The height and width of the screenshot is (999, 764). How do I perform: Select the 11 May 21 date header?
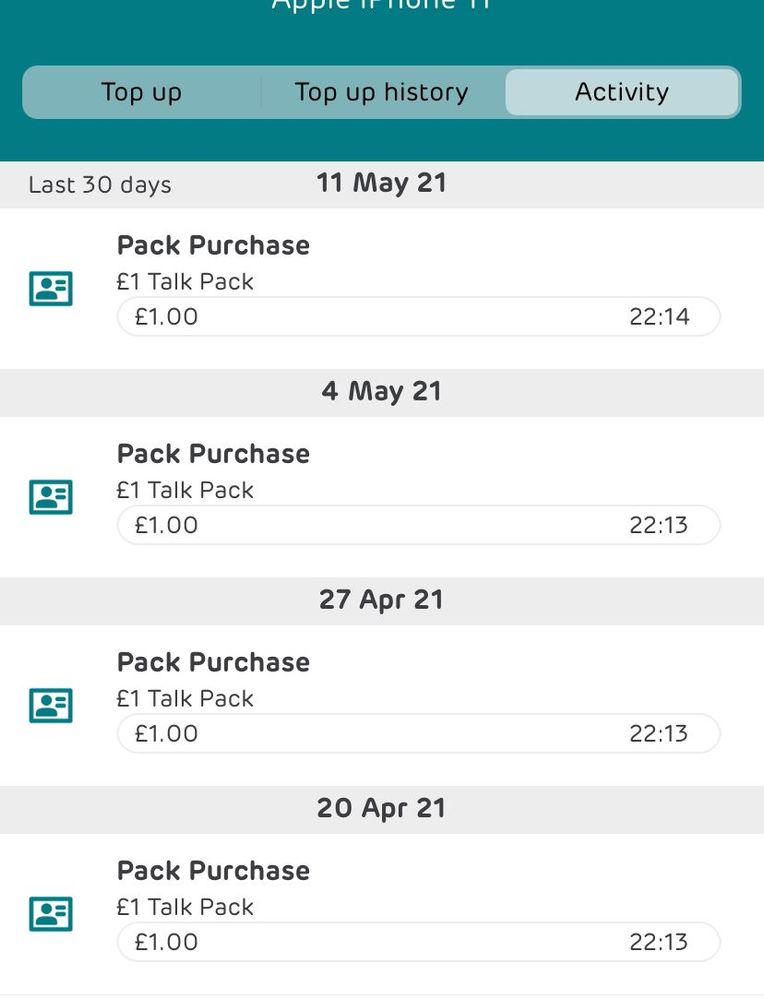pyautogui.click(x=382, y=183)
